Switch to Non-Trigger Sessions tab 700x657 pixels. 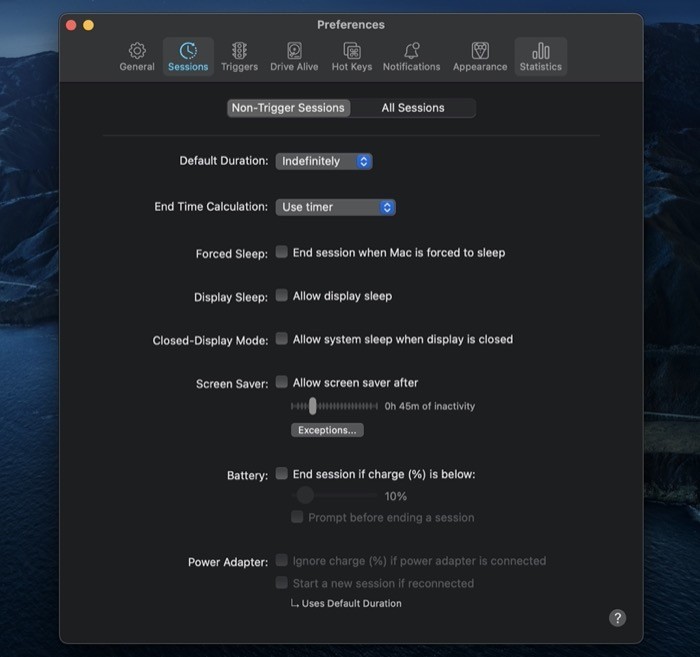click(288, 108)
